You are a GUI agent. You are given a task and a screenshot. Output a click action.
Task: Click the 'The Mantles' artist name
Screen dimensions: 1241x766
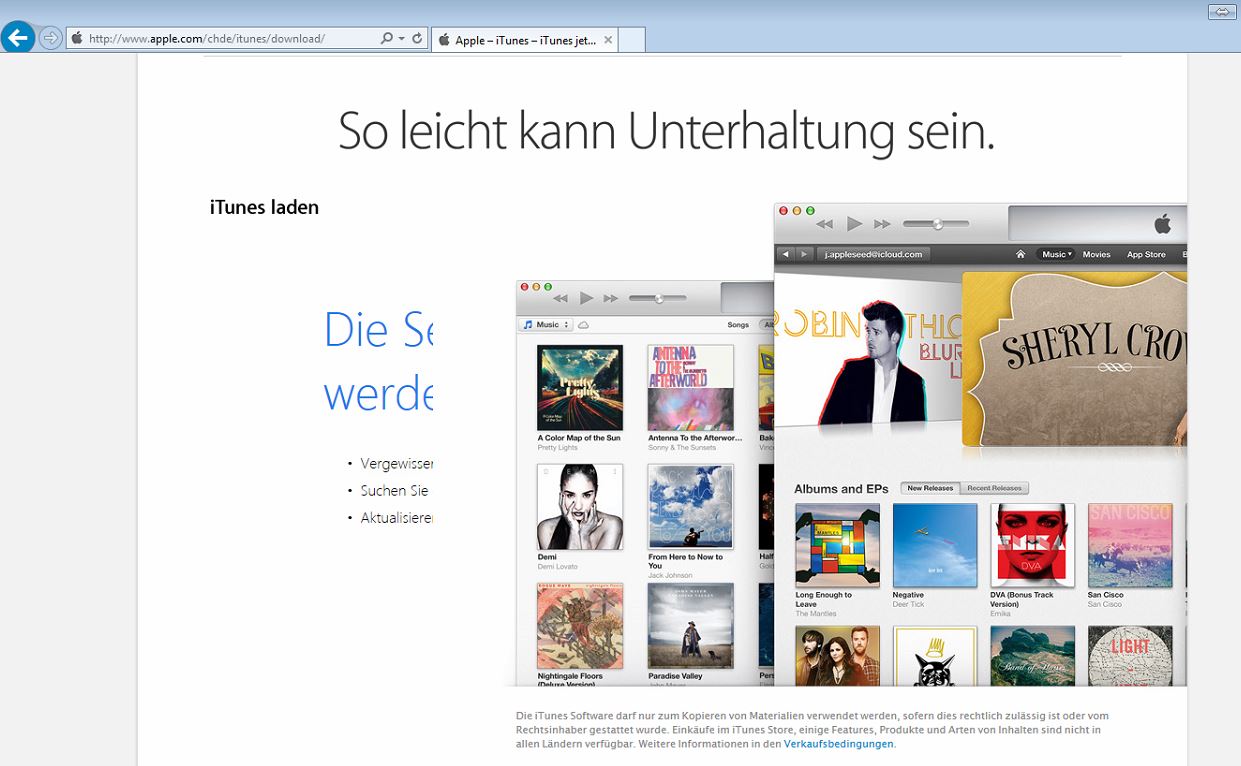pyautogui.click(x=815, y=614)
